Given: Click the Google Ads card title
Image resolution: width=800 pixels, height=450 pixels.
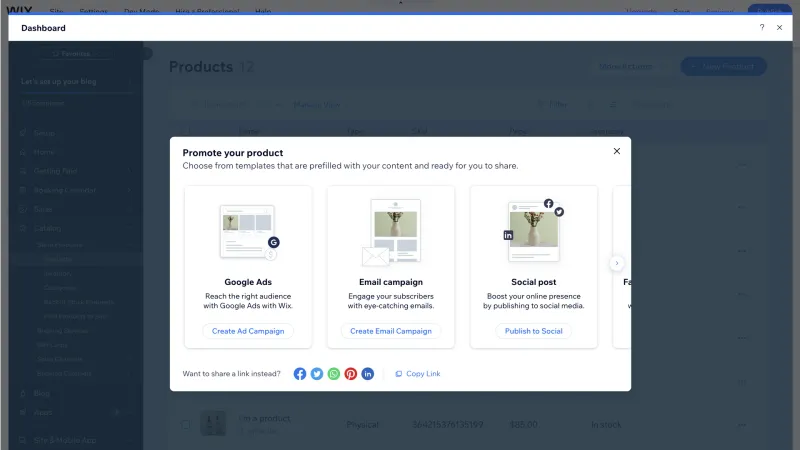Looking at the screenshot, I should click(248, 282).
